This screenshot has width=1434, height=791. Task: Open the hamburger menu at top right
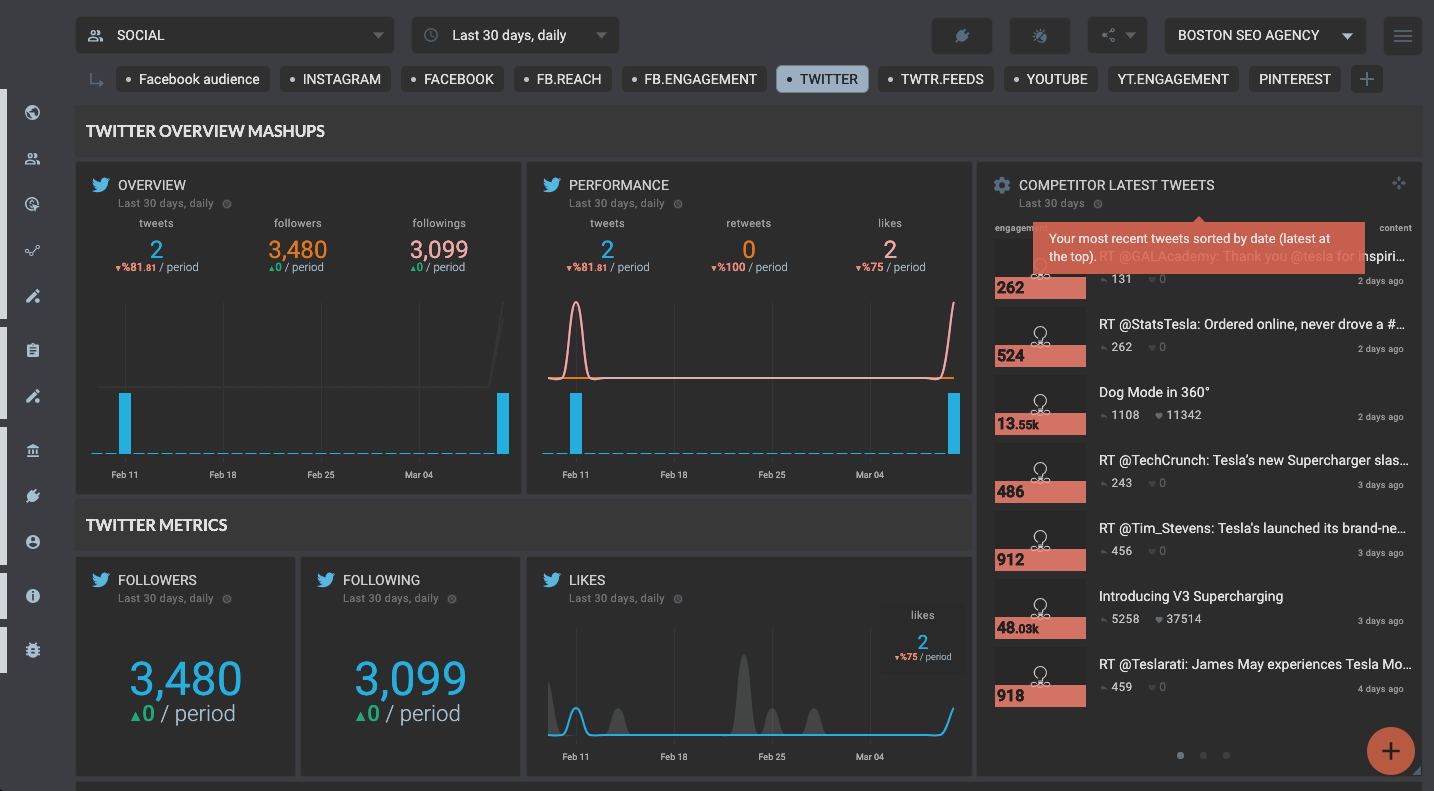coord(1403,35)
